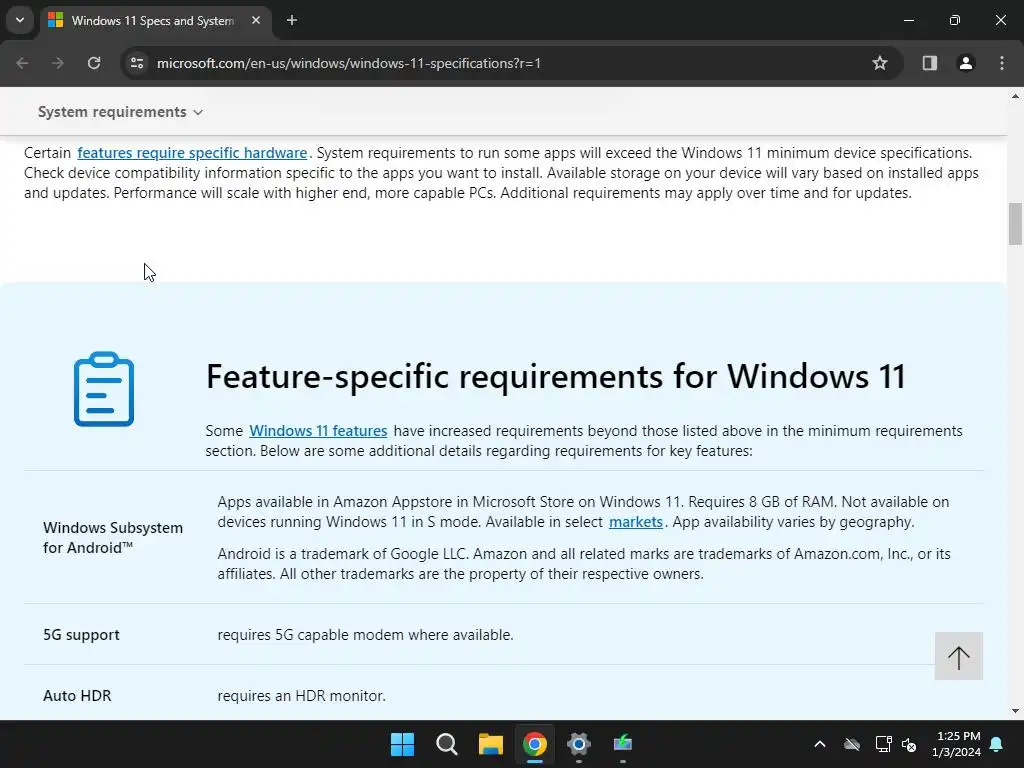Go back to the previous page
The height and width of the screenshot is (768, 1024).
pyautogui.click(x=22, y=63)
